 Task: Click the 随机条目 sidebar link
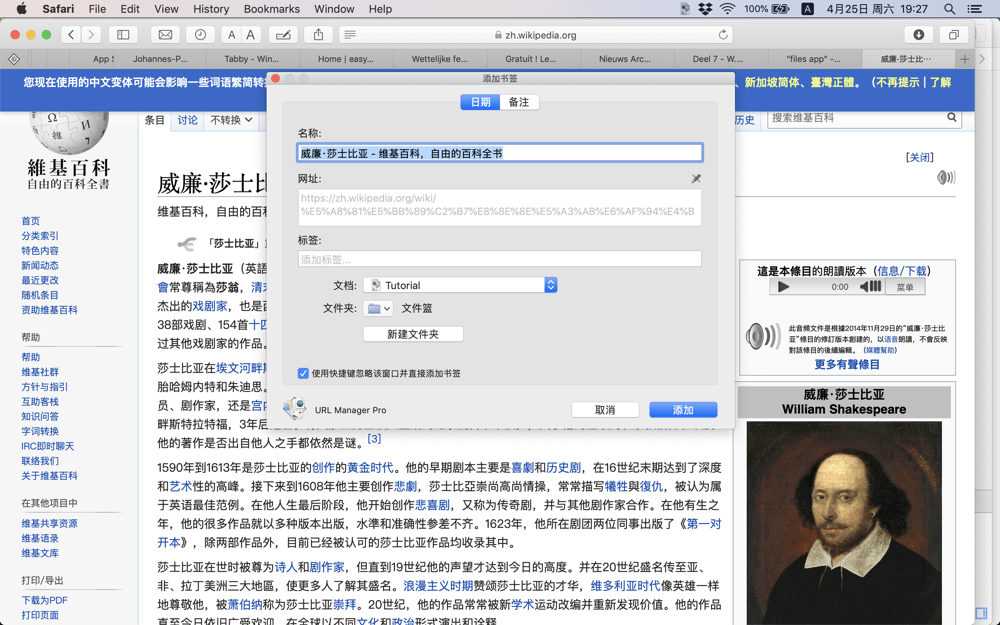[x=40, y=295]
